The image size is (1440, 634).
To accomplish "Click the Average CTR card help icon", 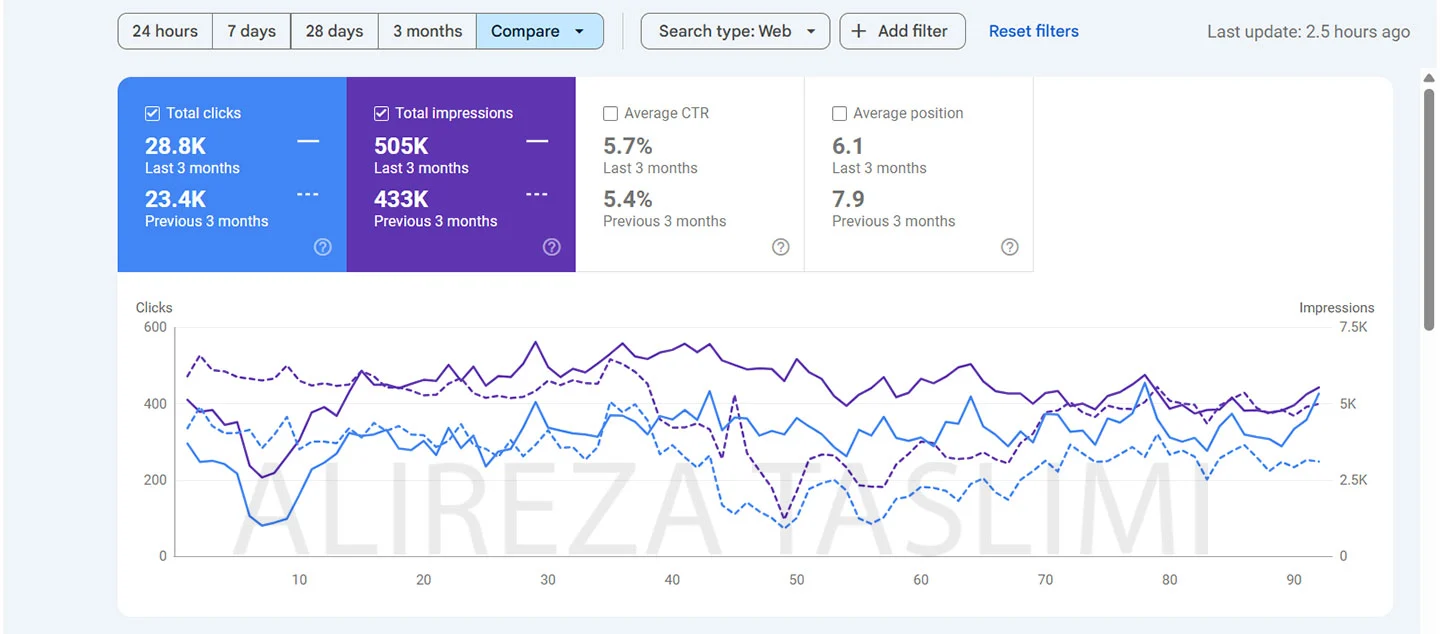I will point(781,247).
